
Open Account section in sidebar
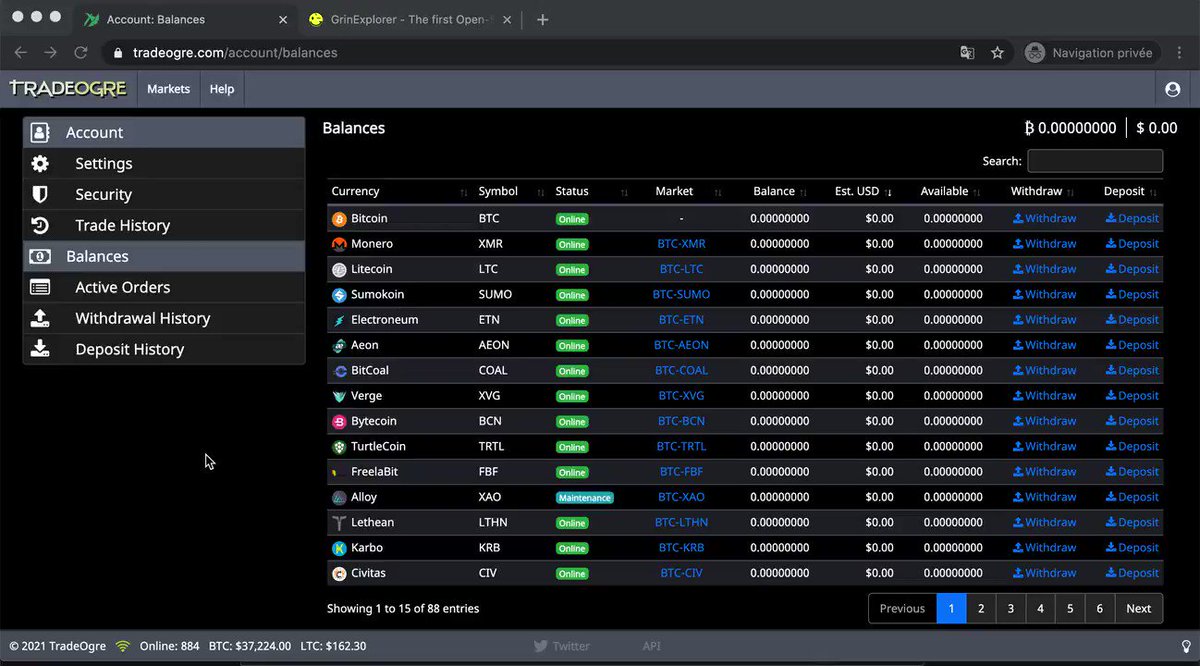[164, 132]
